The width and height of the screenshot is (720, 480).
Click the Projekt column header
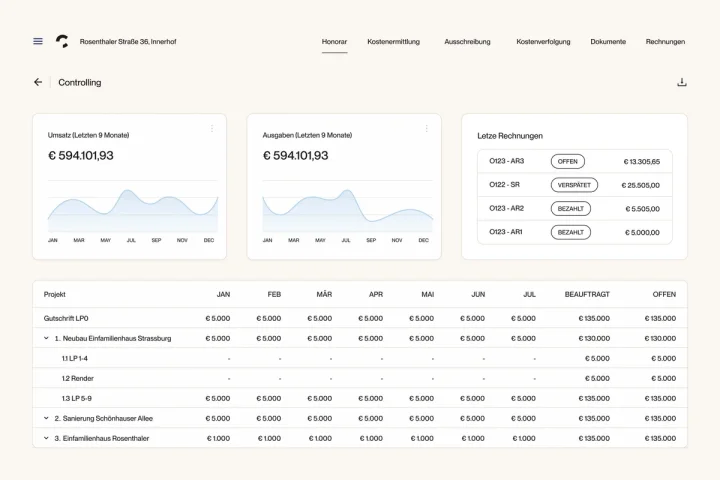[x=55, y=294]
